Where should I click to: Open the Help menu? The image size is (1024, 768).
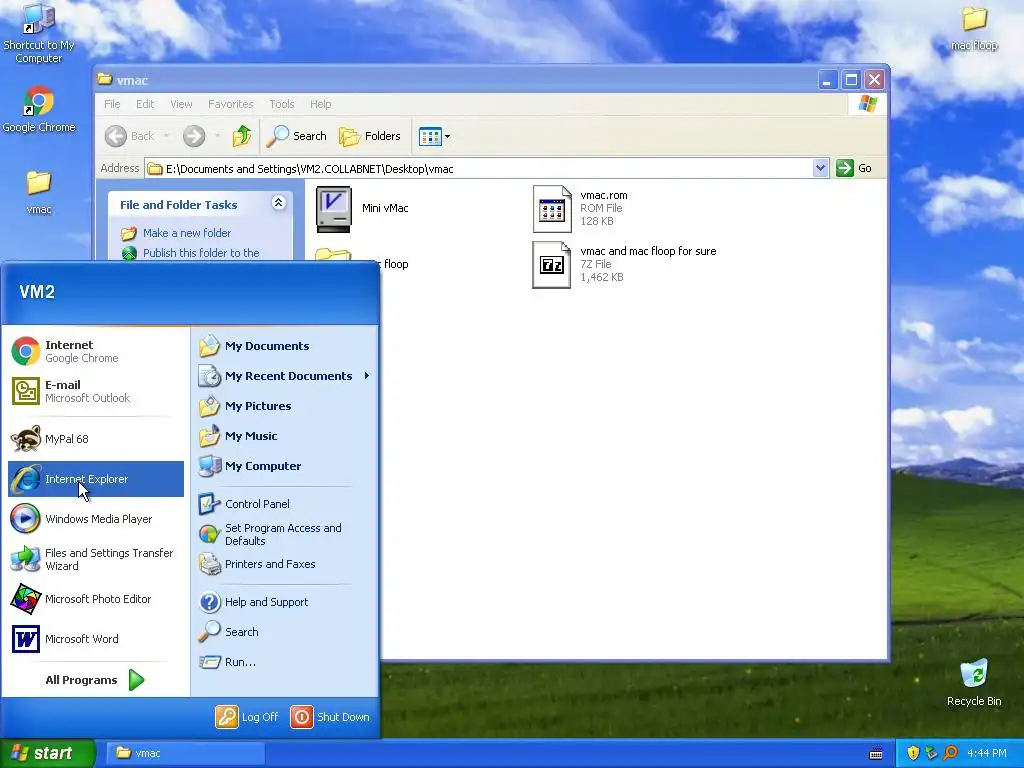(321, 104)
